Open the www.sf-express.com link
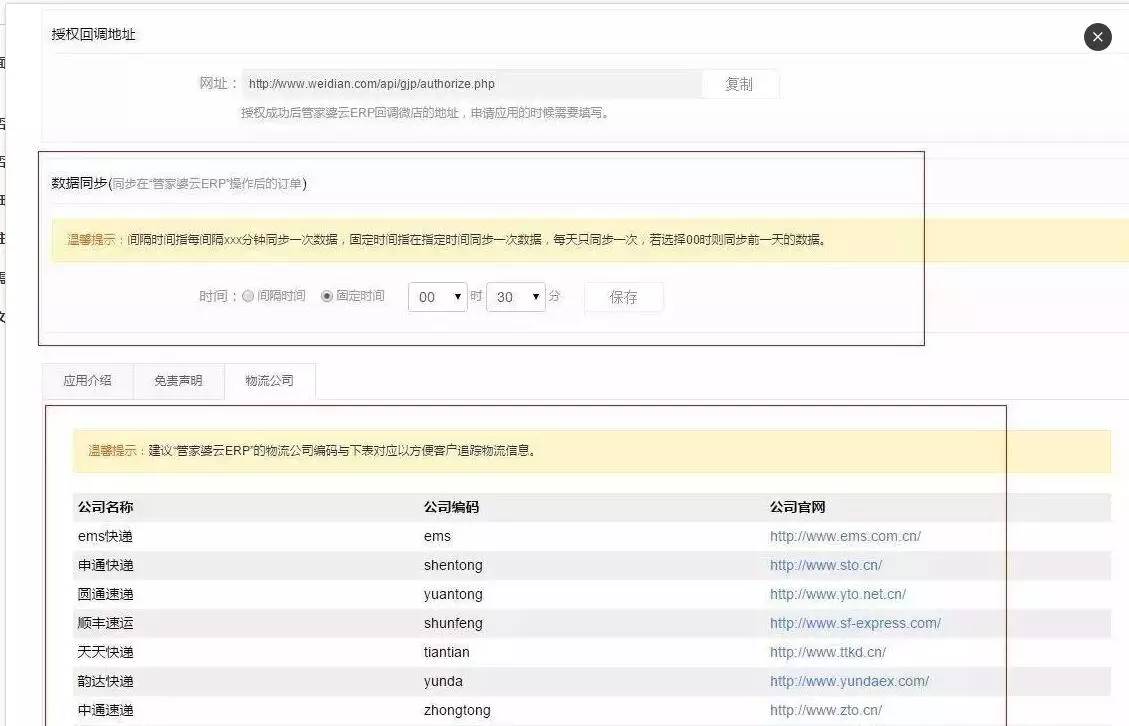 855,623
